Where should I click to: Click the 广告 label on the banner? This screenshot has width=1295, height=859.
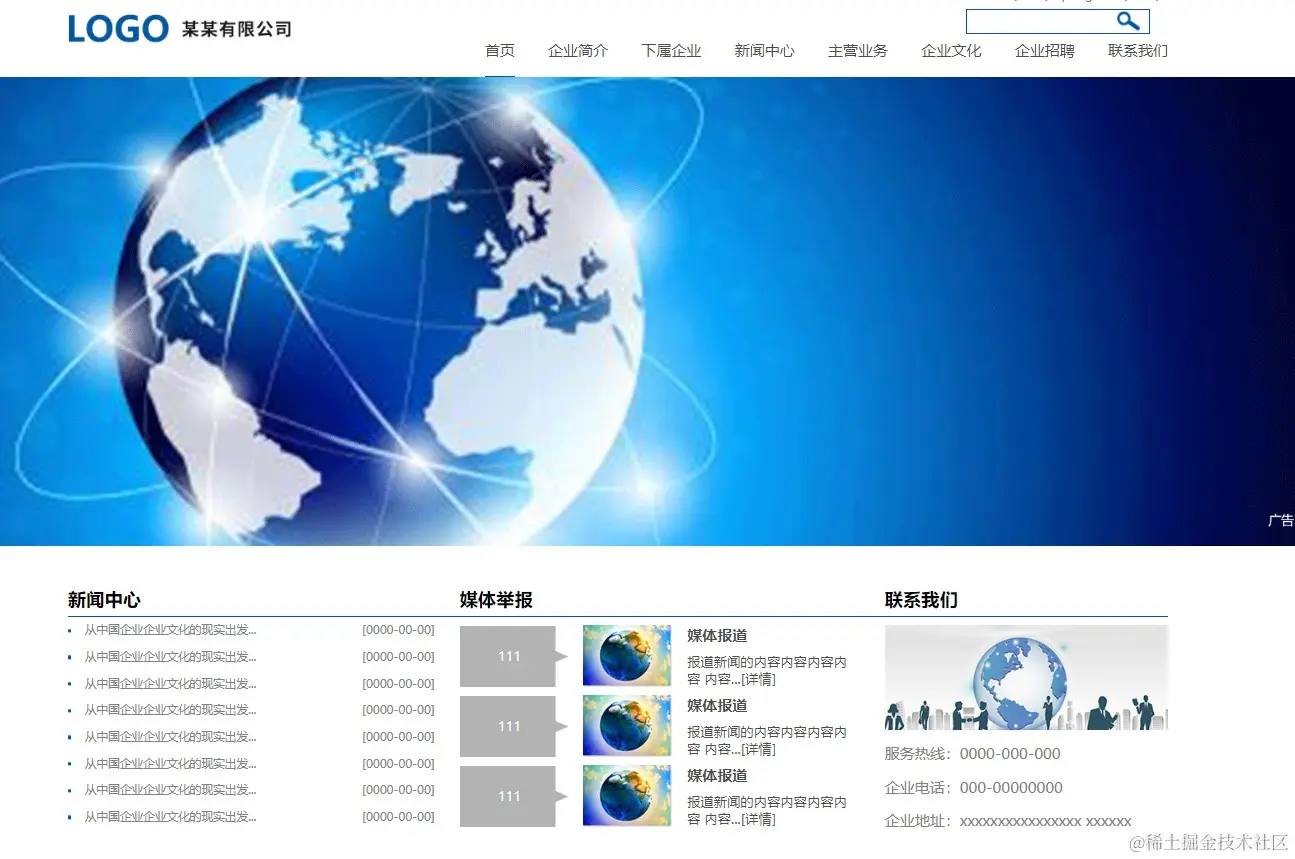[x=1280, y=519]
